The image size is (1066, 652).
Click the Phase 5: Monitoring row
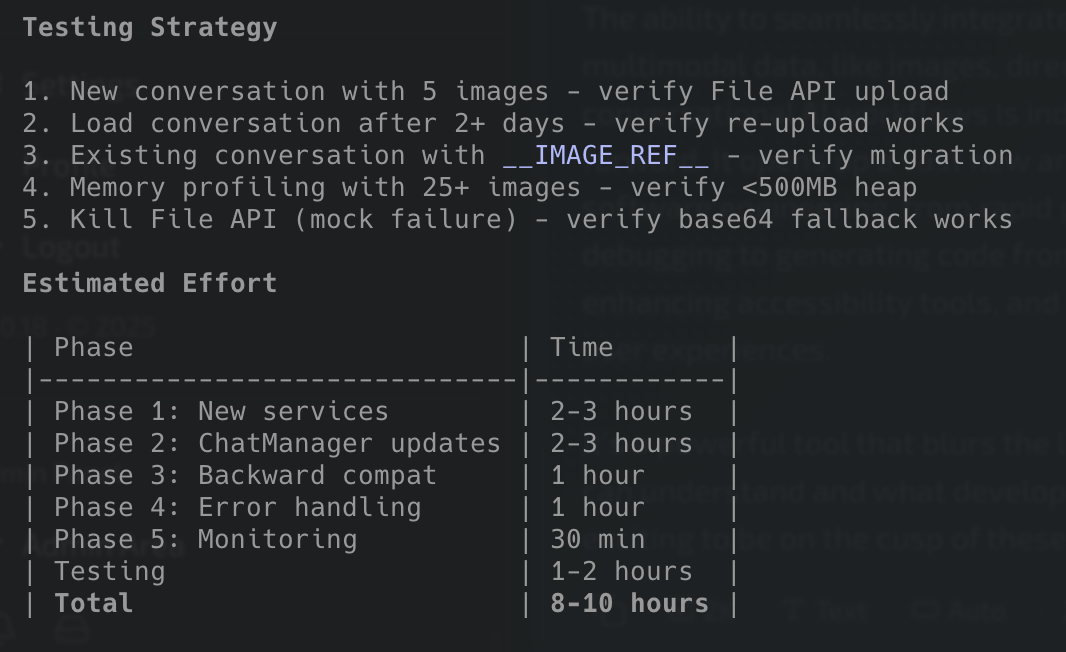(x=205, y=539)
